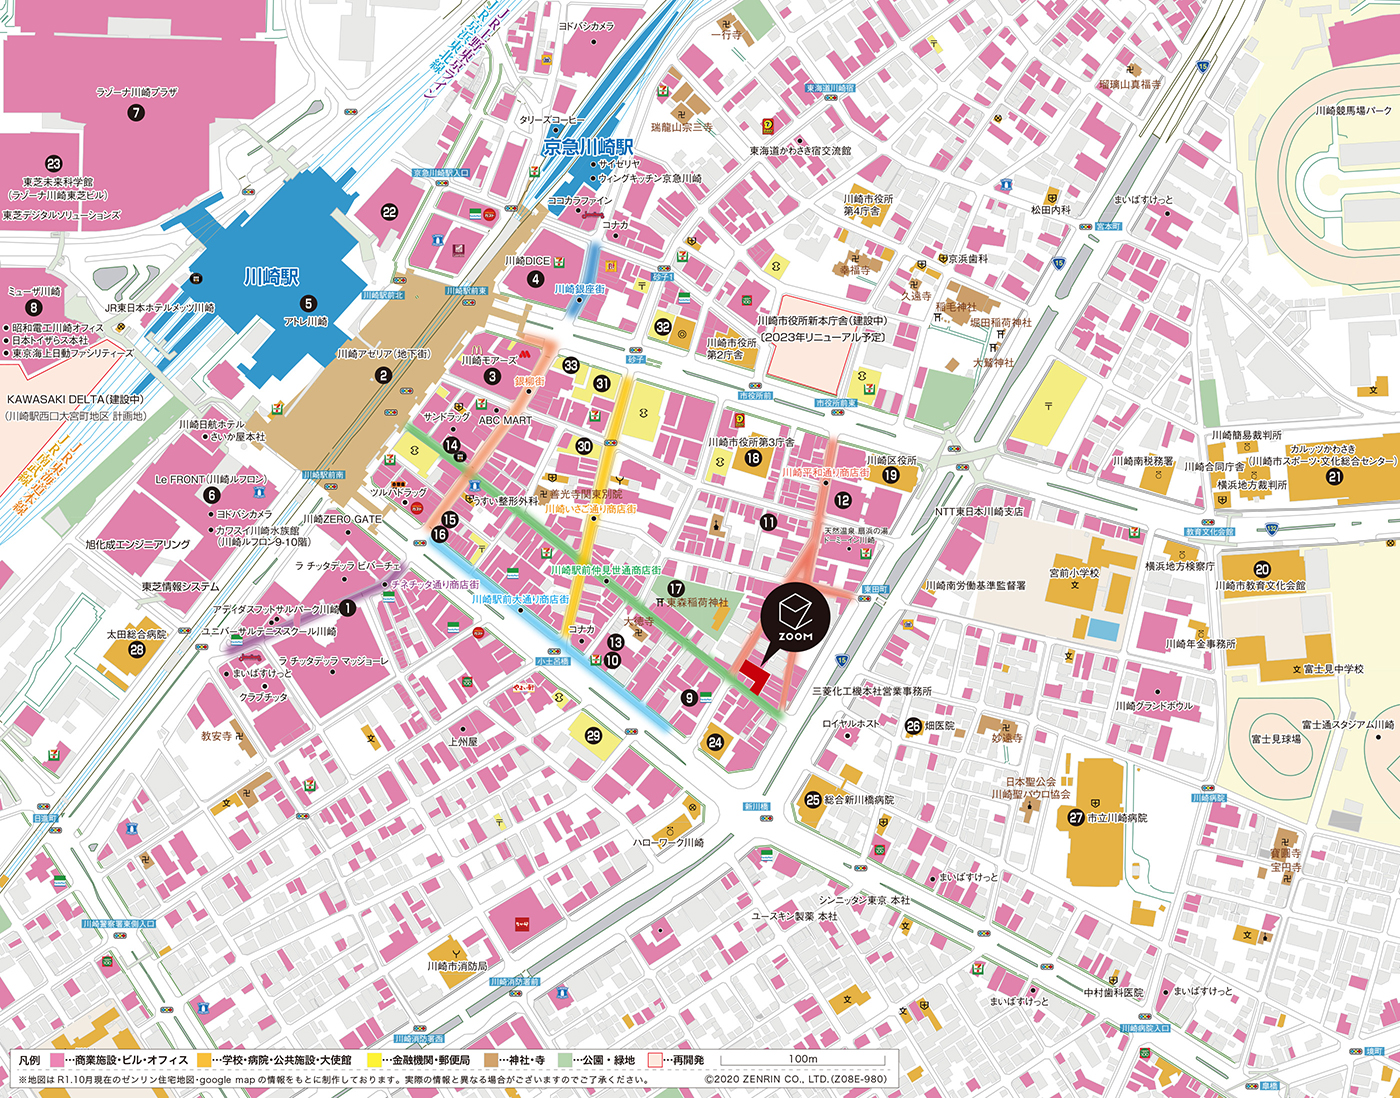The width and height of the screenshot is (1400, 1098).
Task: Select marker 28 at 太田総合病院
Action: pyautogui.click(x=137, y=650)
